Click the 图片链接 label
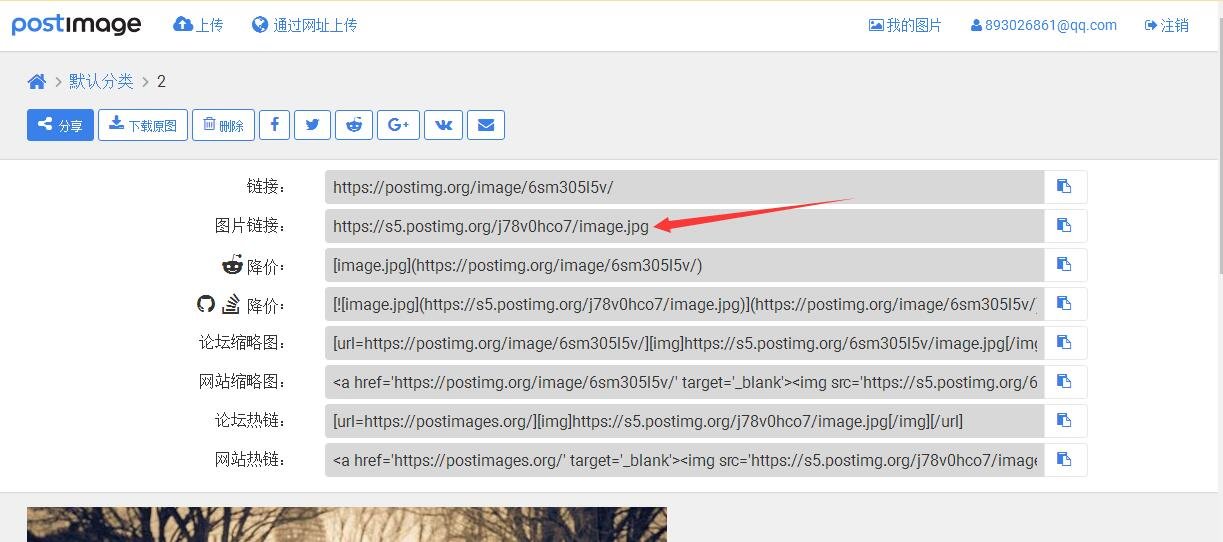The image size is (1223, 542). (250, 226)
